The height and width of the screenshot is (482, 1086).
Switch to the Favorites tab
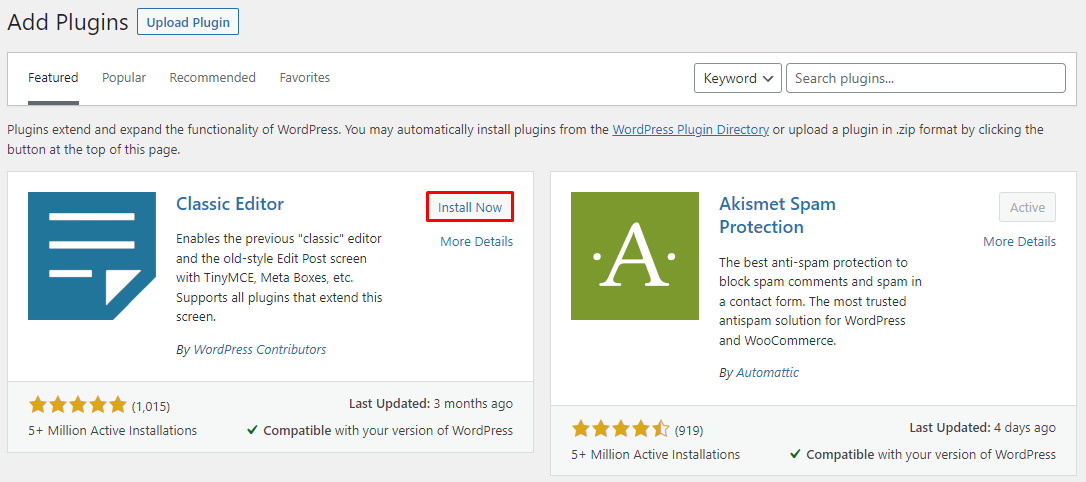305,78
